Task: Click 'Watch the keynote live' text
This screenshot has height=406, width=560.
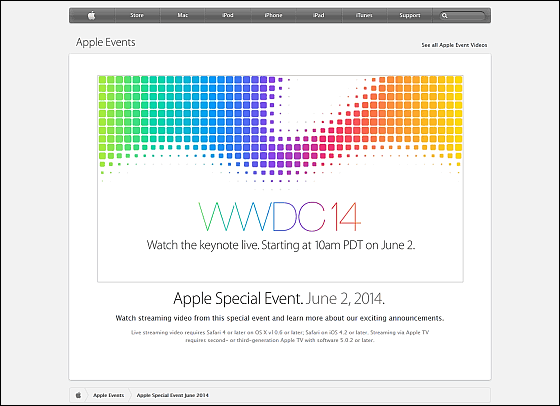Action: click(x=281, y=245)
